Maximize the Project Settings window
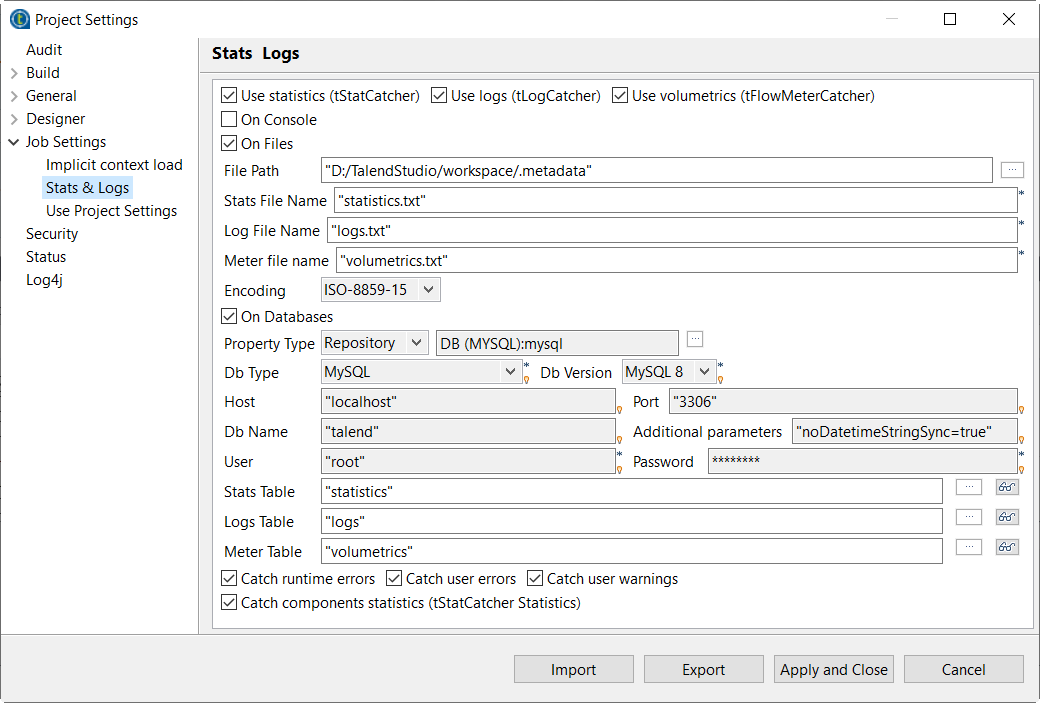The width and height of the screenshot is (1040, 703). (x=950, y=19)
